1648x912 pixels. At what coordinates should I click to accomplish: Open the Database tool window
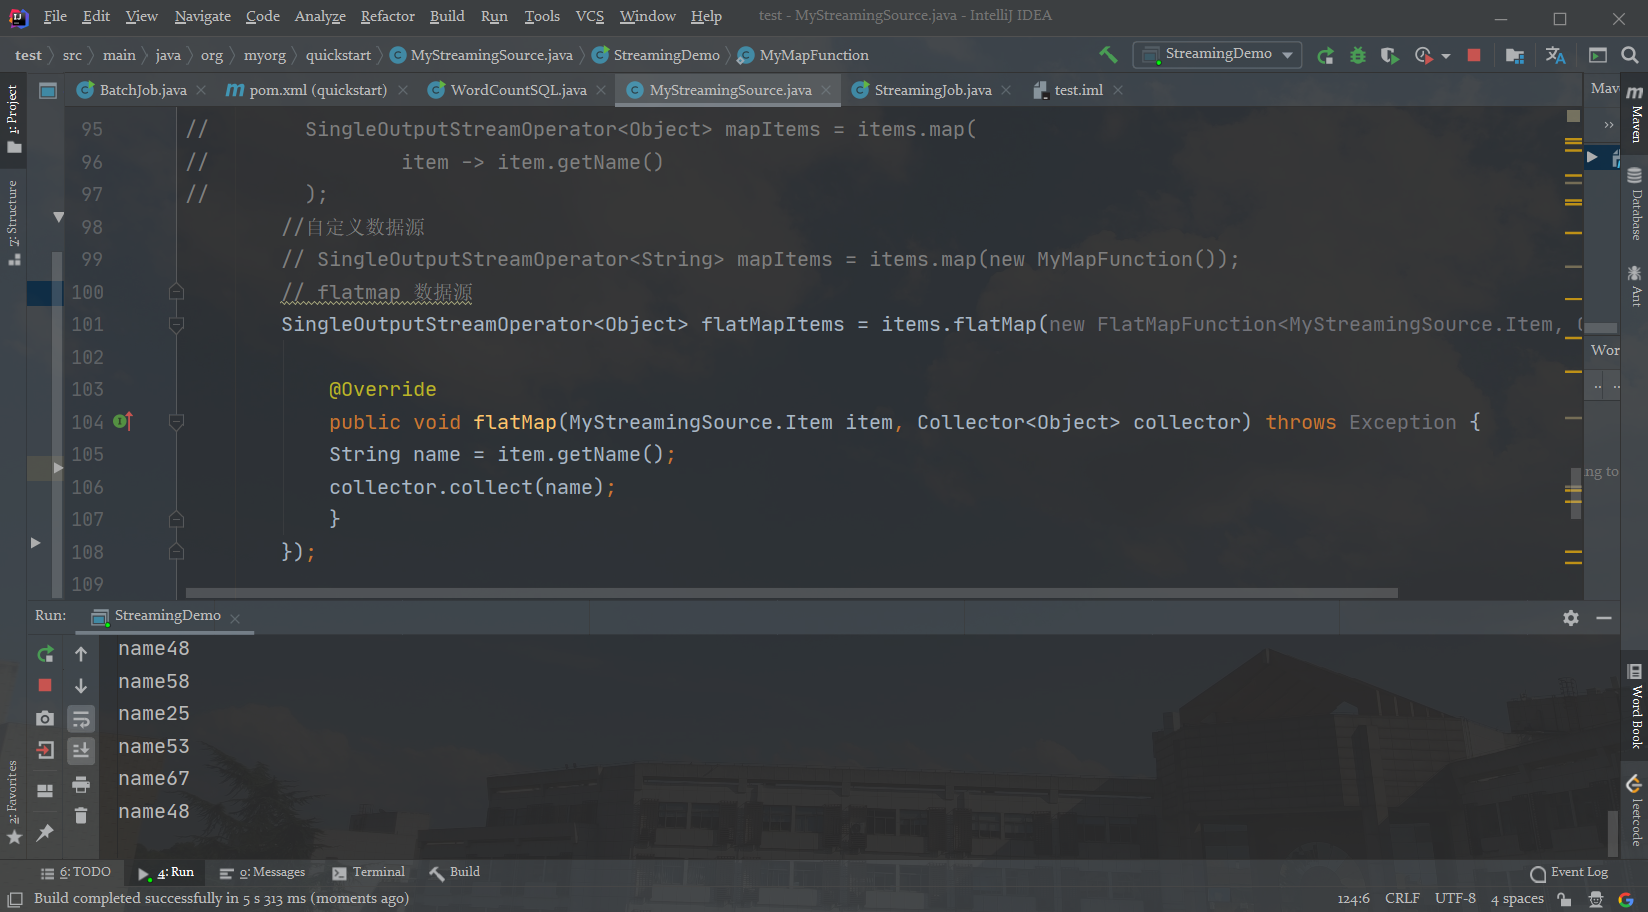pyautogui.click(x=1635, y=203)
